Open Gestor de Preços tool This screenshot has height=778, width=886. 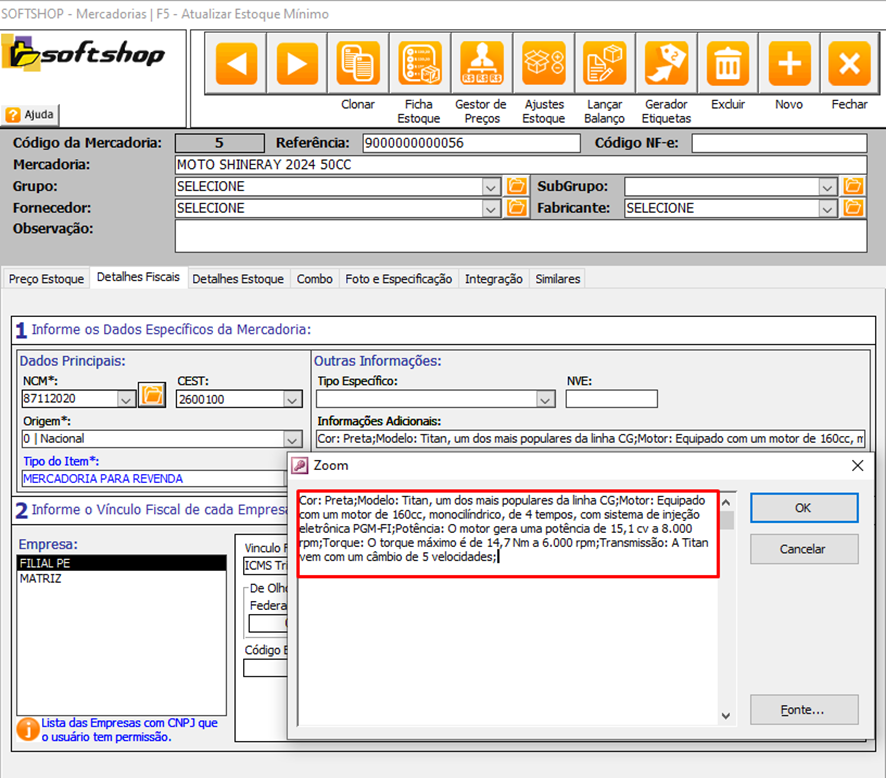click(x=480, y=64)
